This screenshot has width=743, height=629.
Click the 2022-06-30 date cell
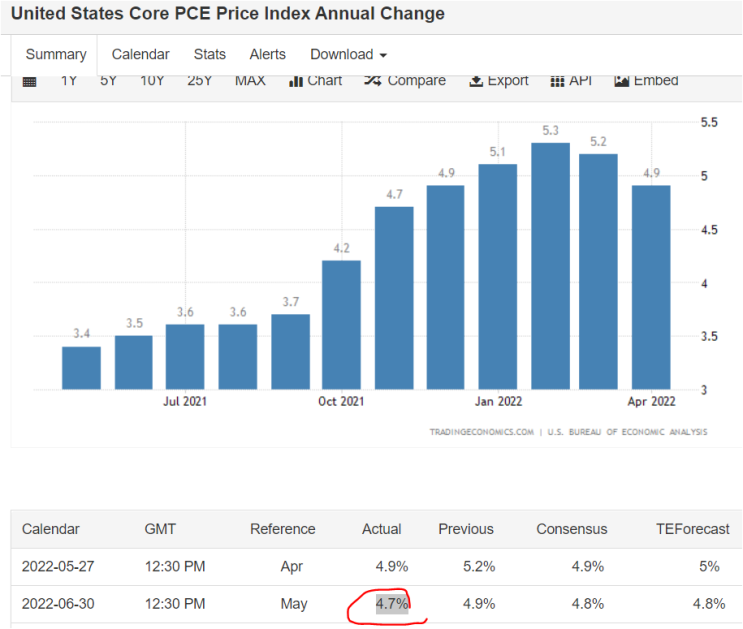click(x=58, y=604)
